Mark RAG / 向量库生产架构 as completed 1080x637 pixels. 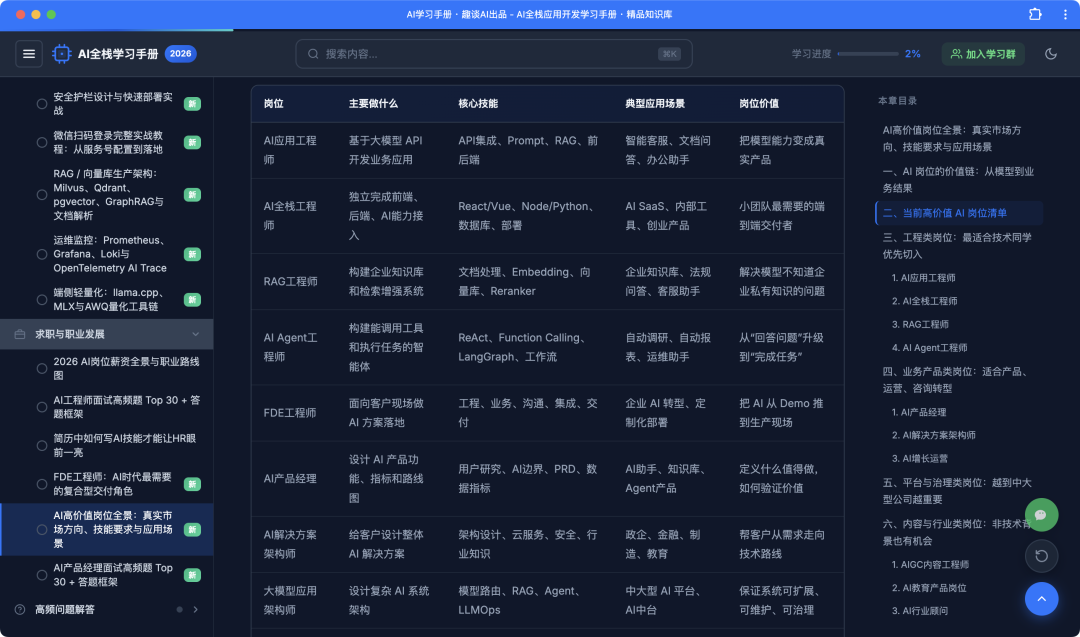click(42, 195)
